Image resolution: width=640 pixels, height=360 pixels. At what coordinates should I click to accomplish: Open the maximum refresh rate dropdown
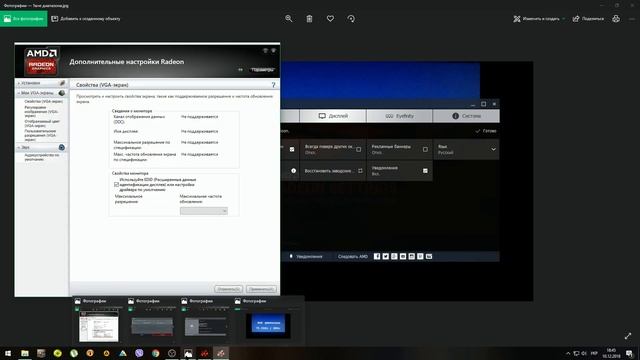point(204,211)
